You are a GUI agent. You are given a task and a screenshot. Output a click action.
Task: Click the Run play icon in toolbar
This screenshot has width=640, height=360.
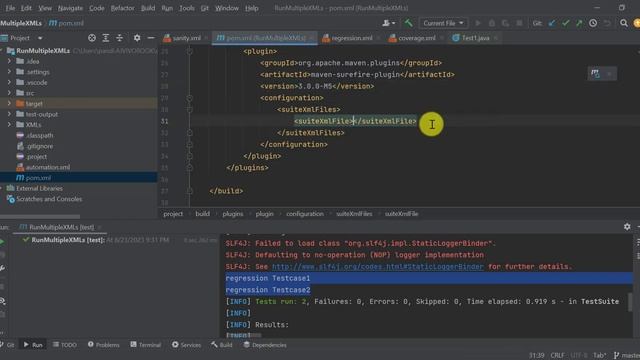pos(478,23)
